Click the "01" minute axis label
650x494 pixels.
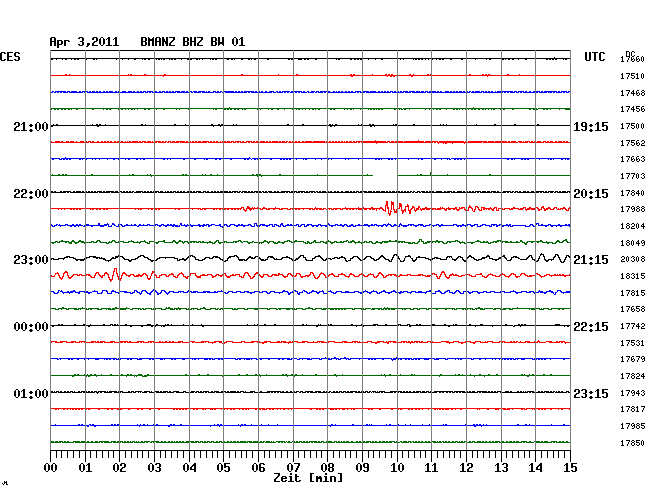[x=85, y=468]
